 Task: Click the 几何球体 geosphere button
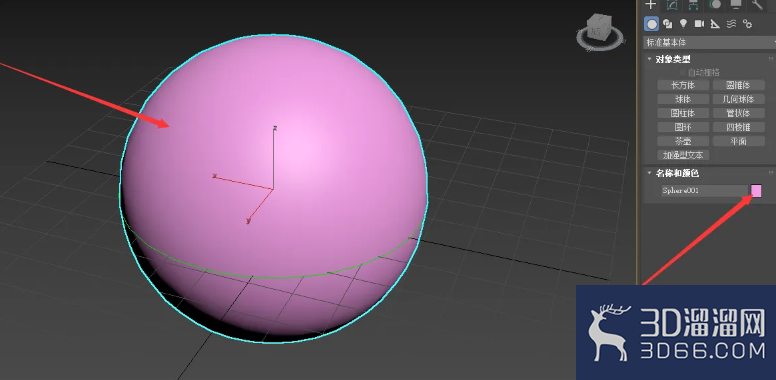(738, 99)
